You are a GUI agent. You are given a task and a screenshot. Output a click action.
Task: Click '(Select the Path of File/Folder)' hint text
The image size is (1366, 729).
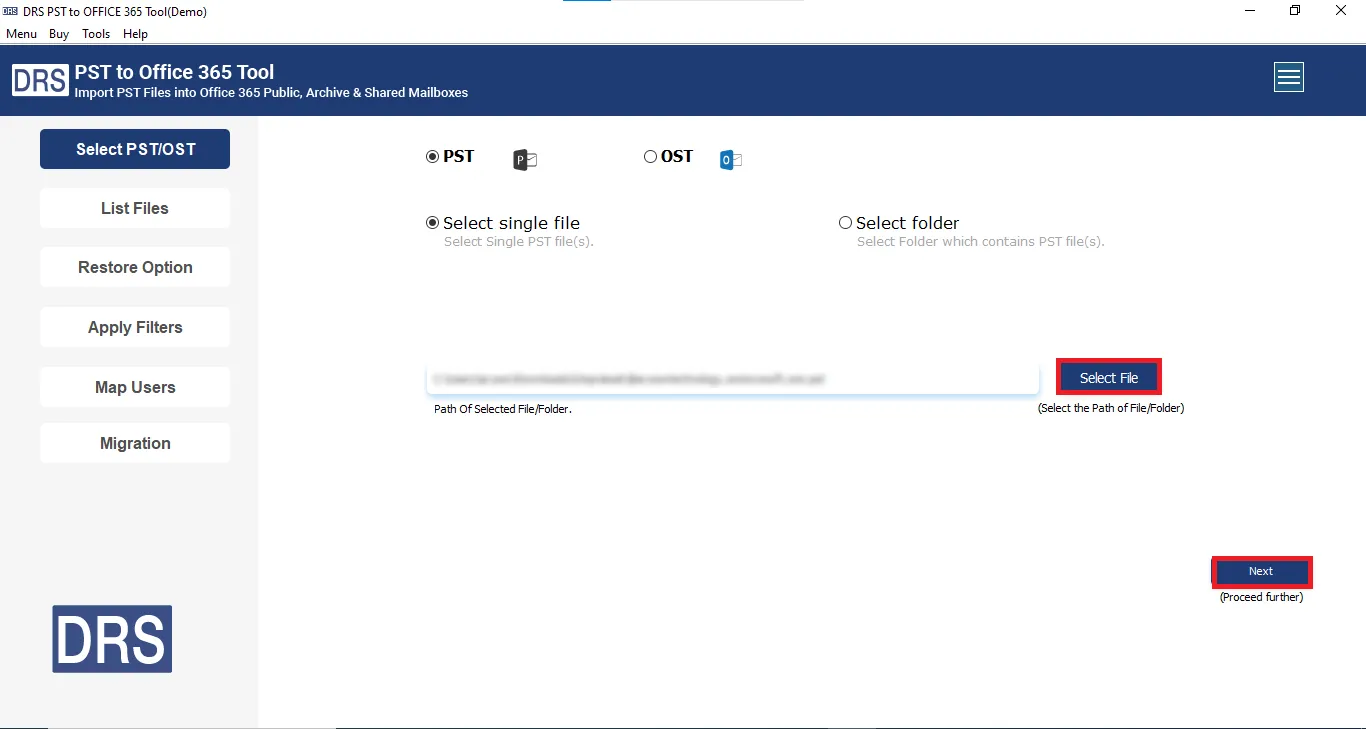(x=1111, y=408)
